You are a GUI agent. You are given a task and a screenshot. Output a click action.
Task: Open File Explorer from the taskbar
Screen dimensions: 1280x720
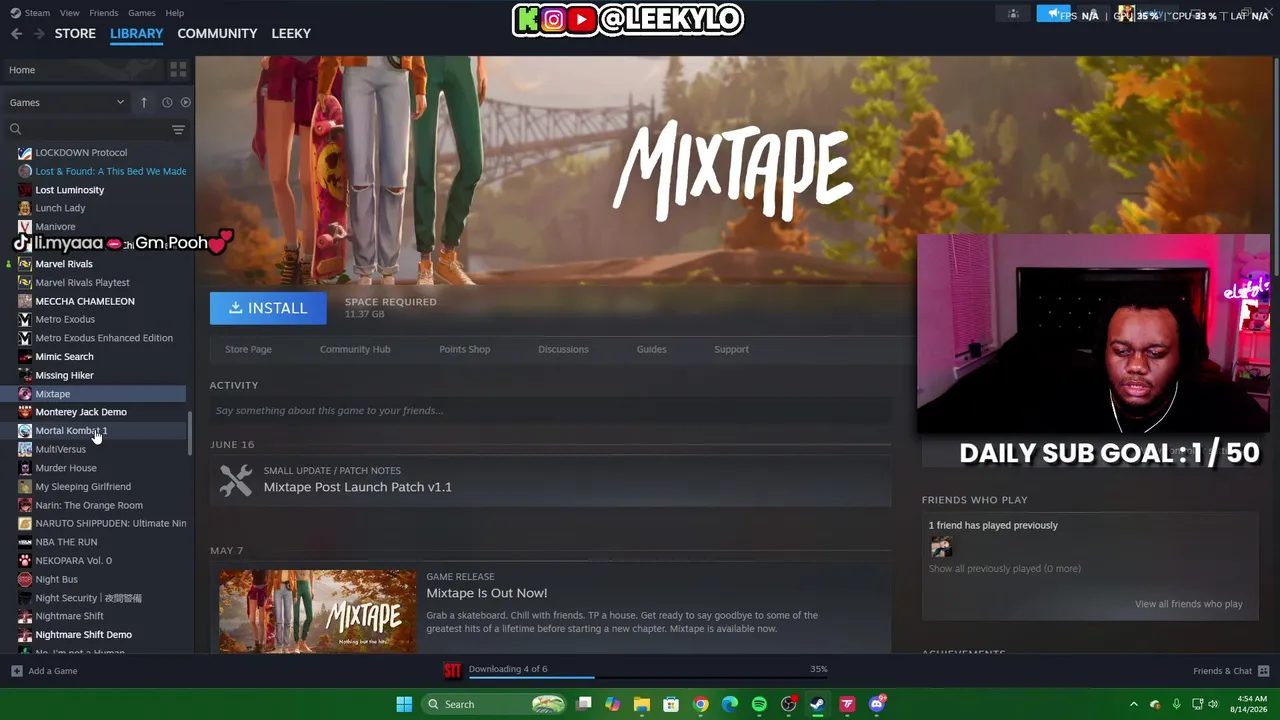(642, 704)
